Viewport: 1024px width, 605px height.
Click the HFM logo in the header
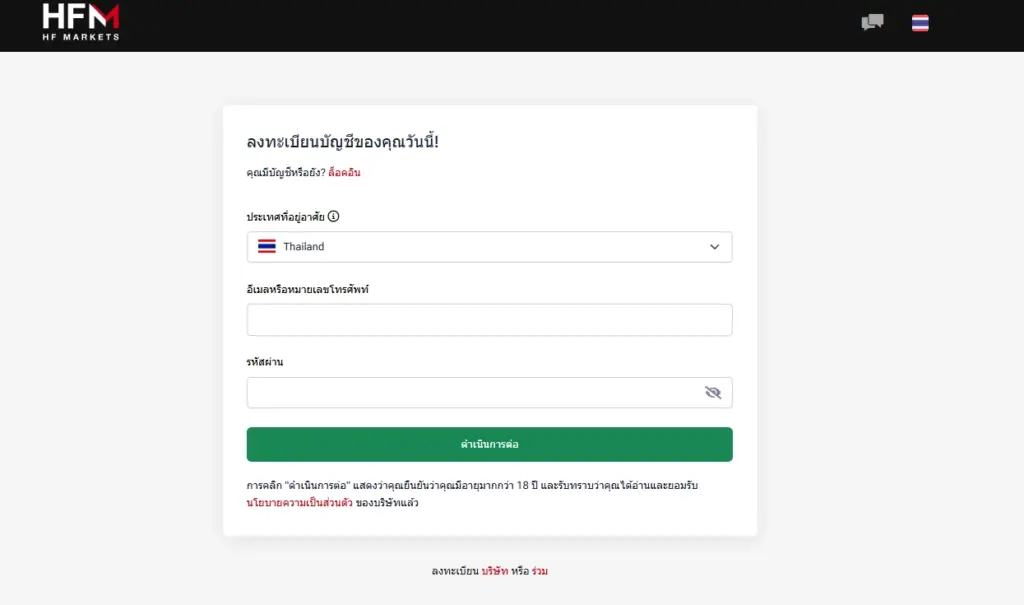pyautogui.click(x=81, y=22)
